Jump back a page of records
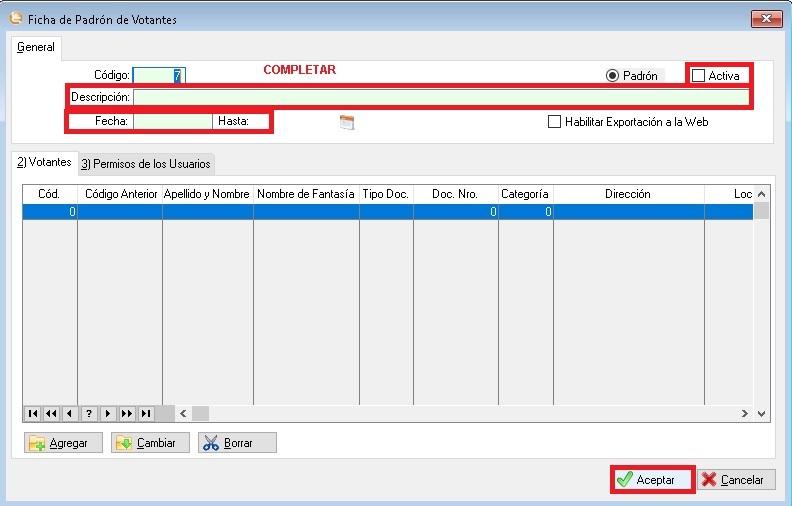 (51, 413)
